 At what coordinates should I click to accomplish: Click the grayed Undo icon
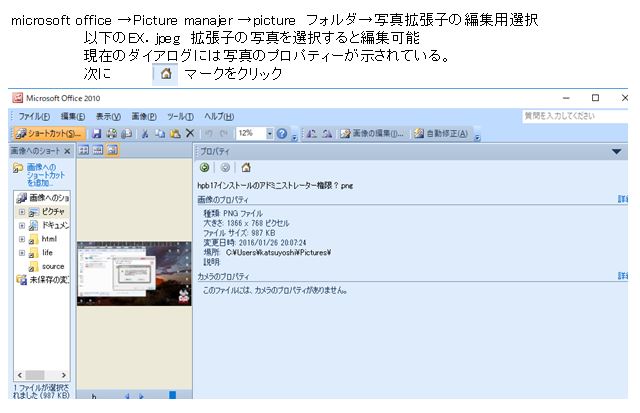[209, 133]
